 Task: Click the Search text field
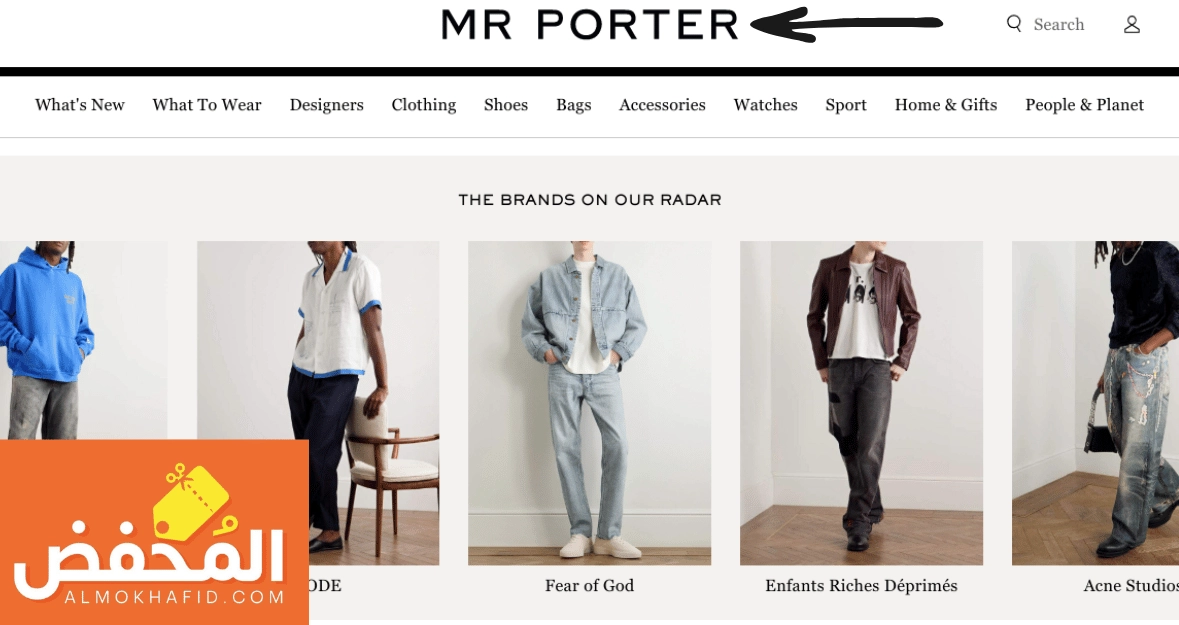(1059, 25)
